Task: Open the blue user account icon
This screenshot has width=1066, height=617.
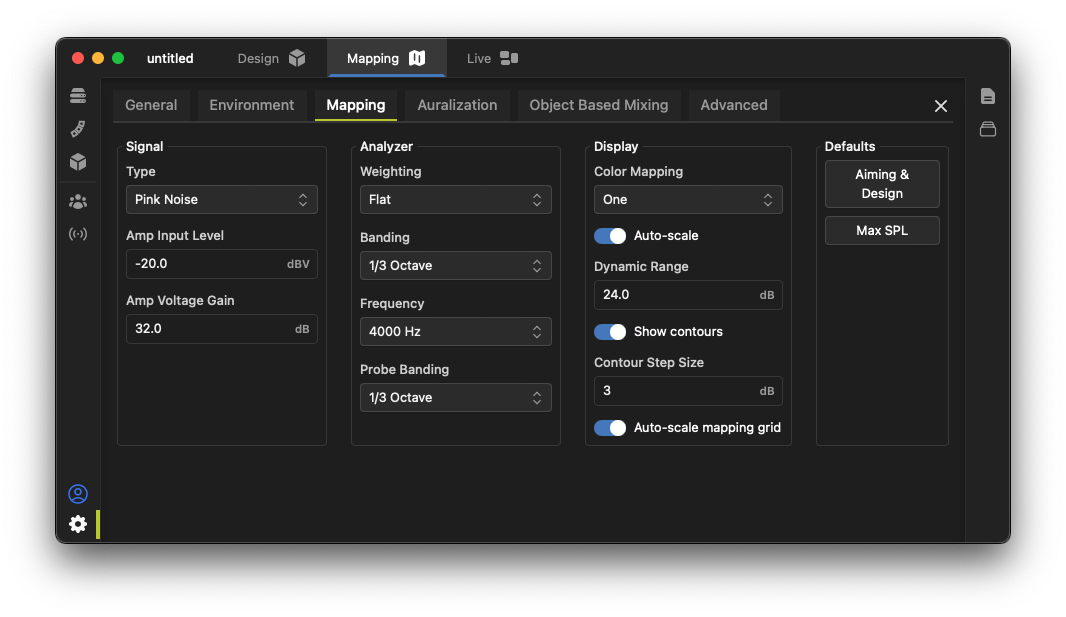Action: point(78,494)
